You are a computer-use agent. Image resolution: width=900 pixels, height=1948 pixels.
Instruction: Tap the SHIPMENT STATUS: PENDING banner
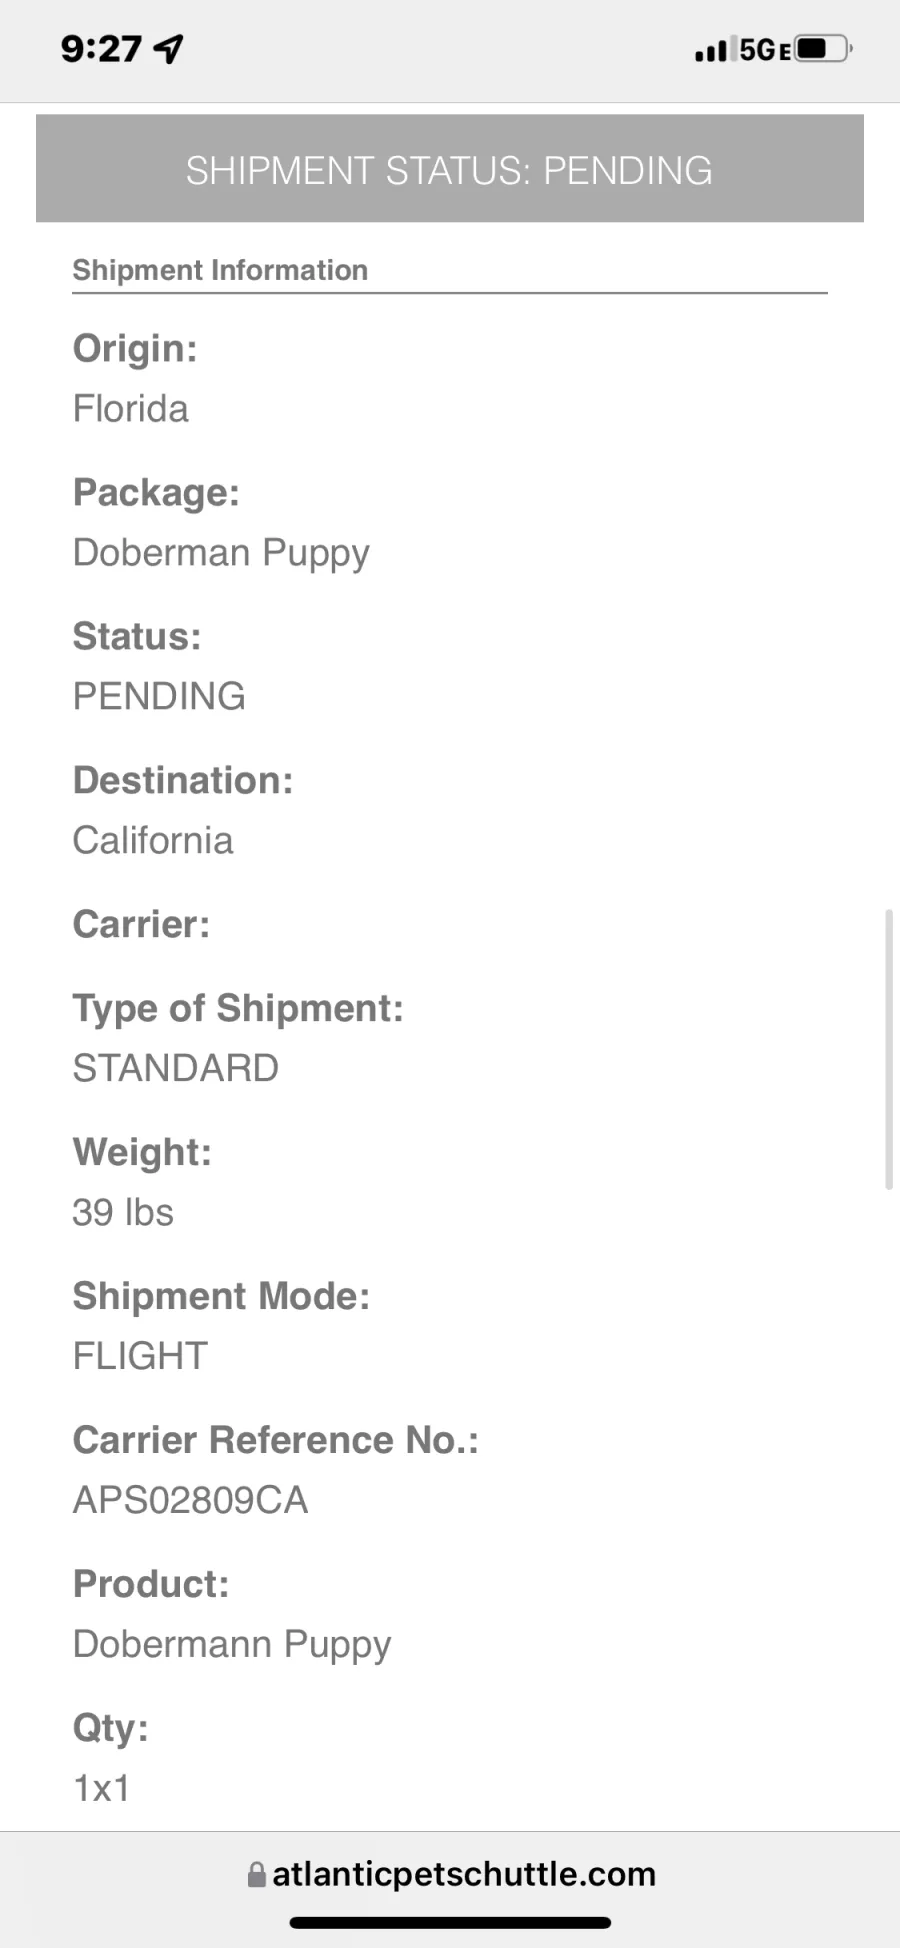point(450,169)
